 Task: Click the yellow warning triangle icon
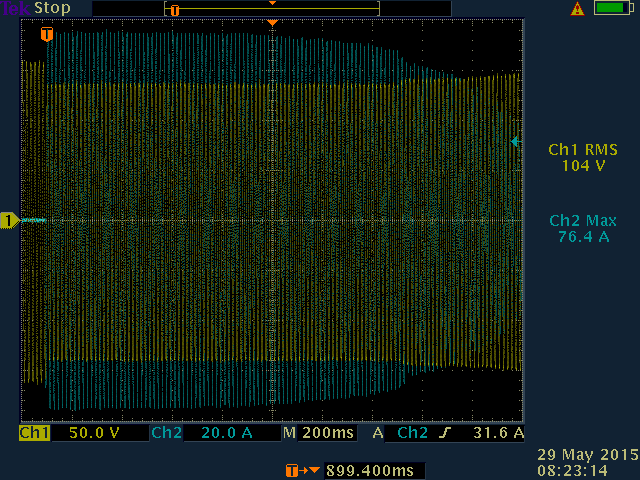(x=577, y=9)
